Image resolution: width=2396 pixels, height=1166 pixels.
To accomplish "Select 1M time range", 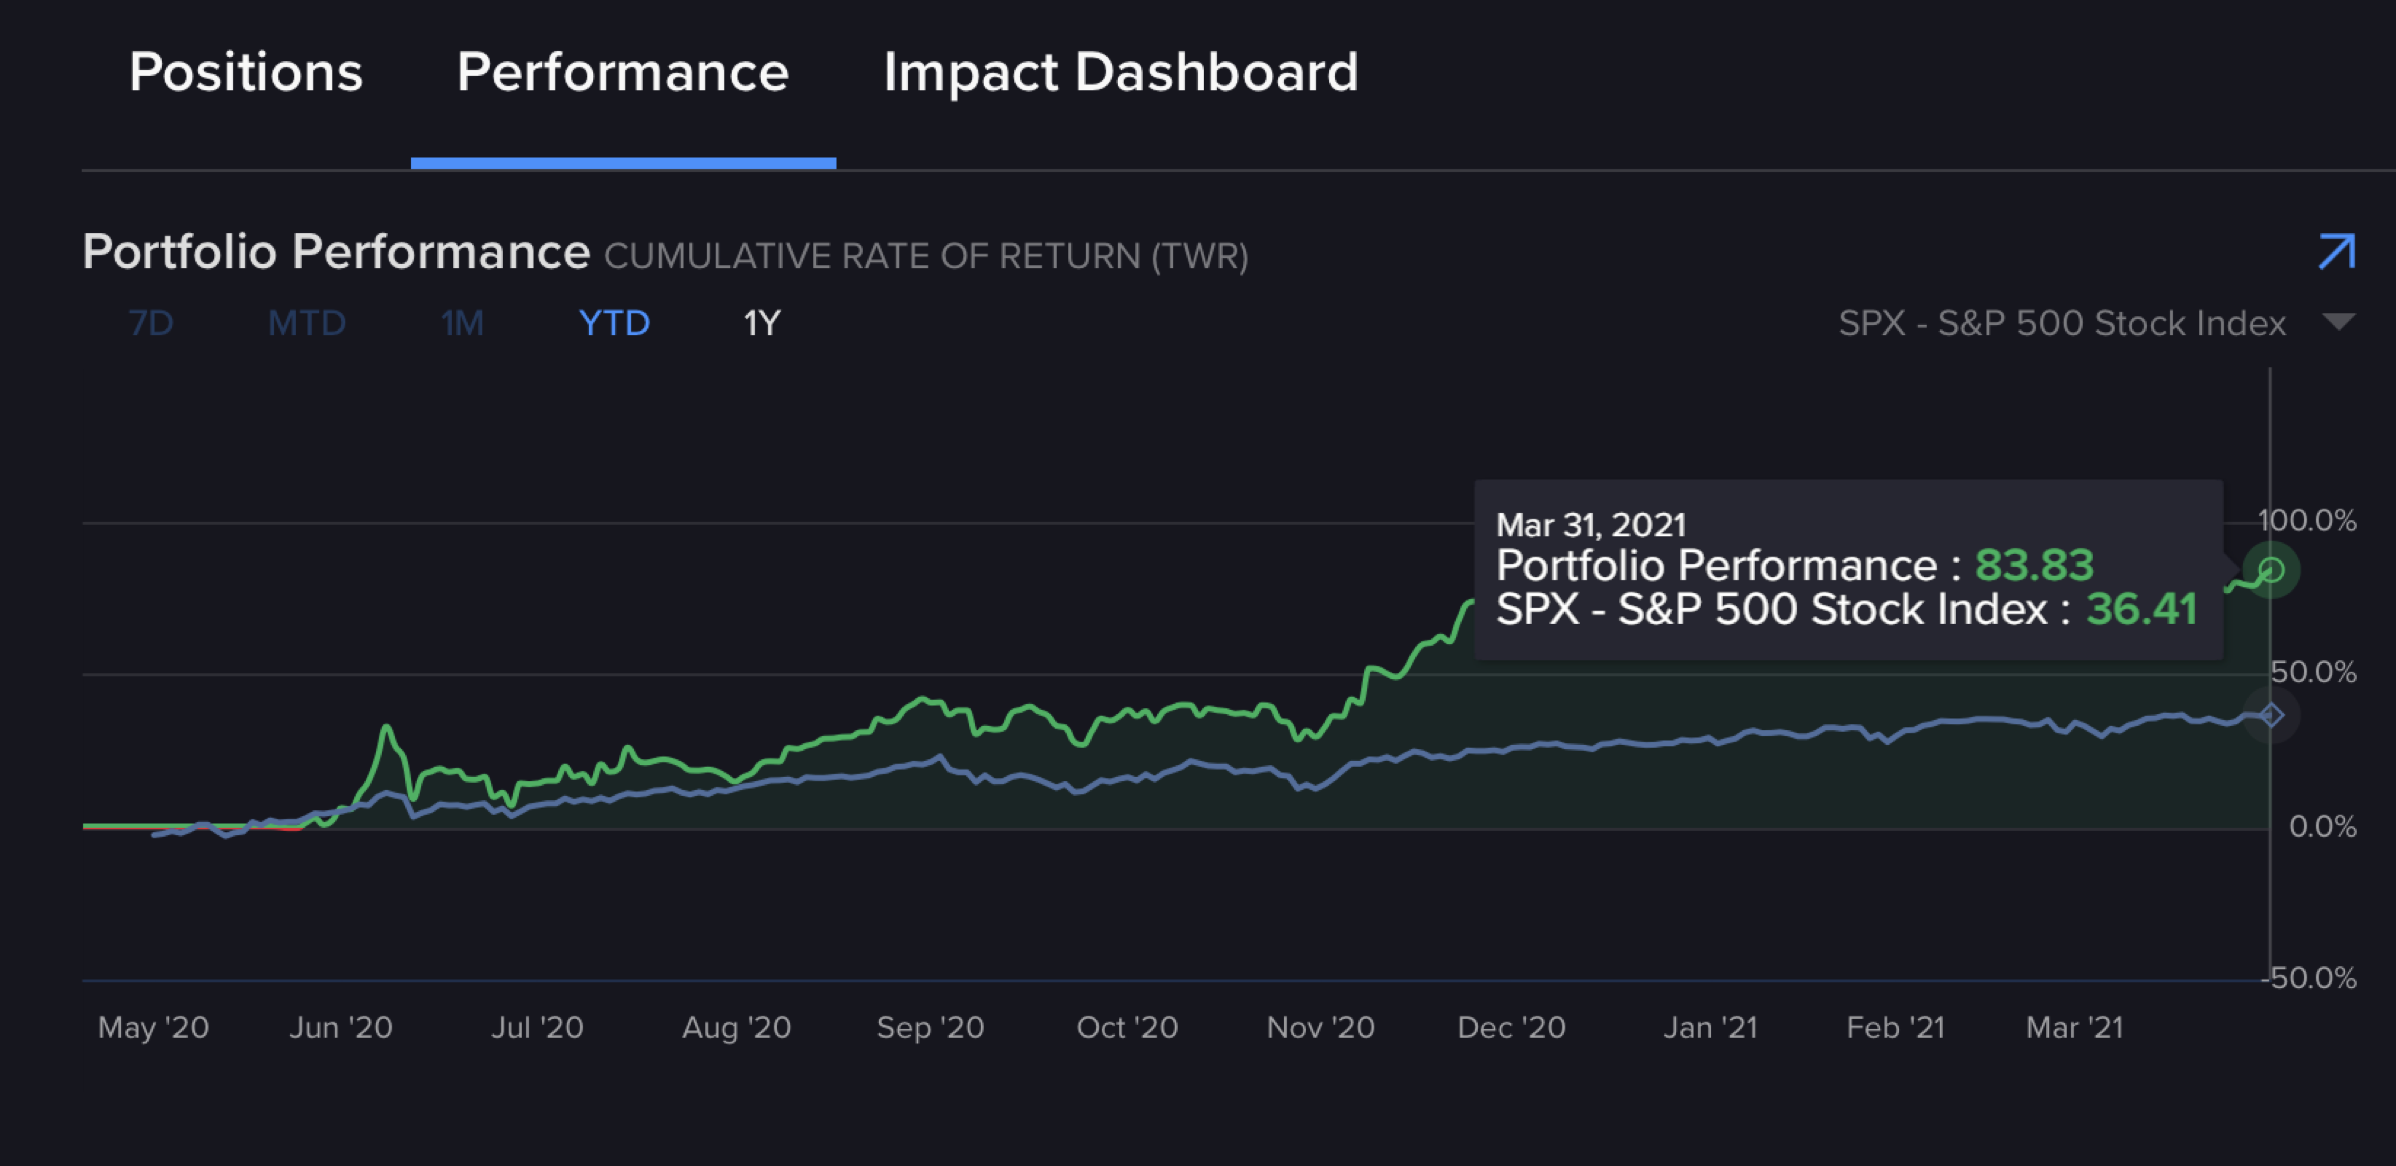I will click(x=462, y=323).
